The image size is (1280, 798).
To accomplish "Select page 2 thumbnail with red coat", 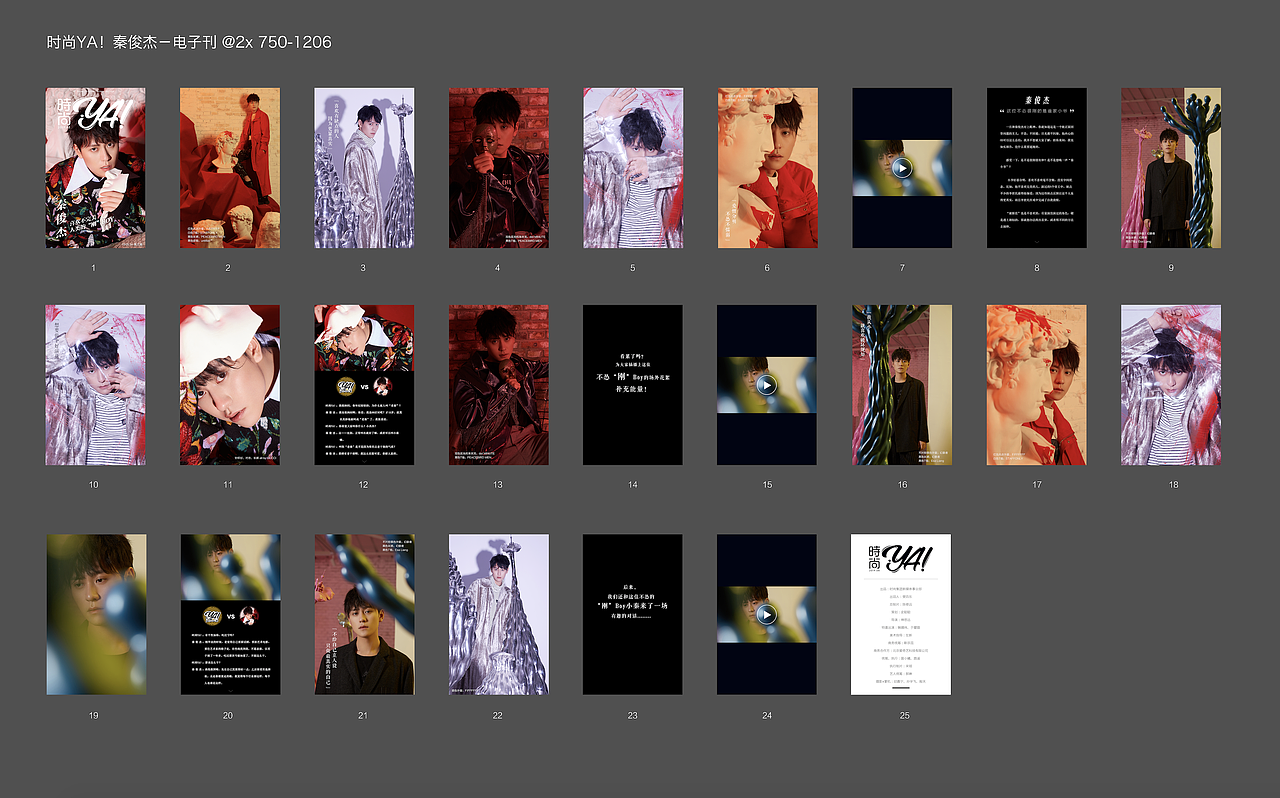I will point(230,168).
